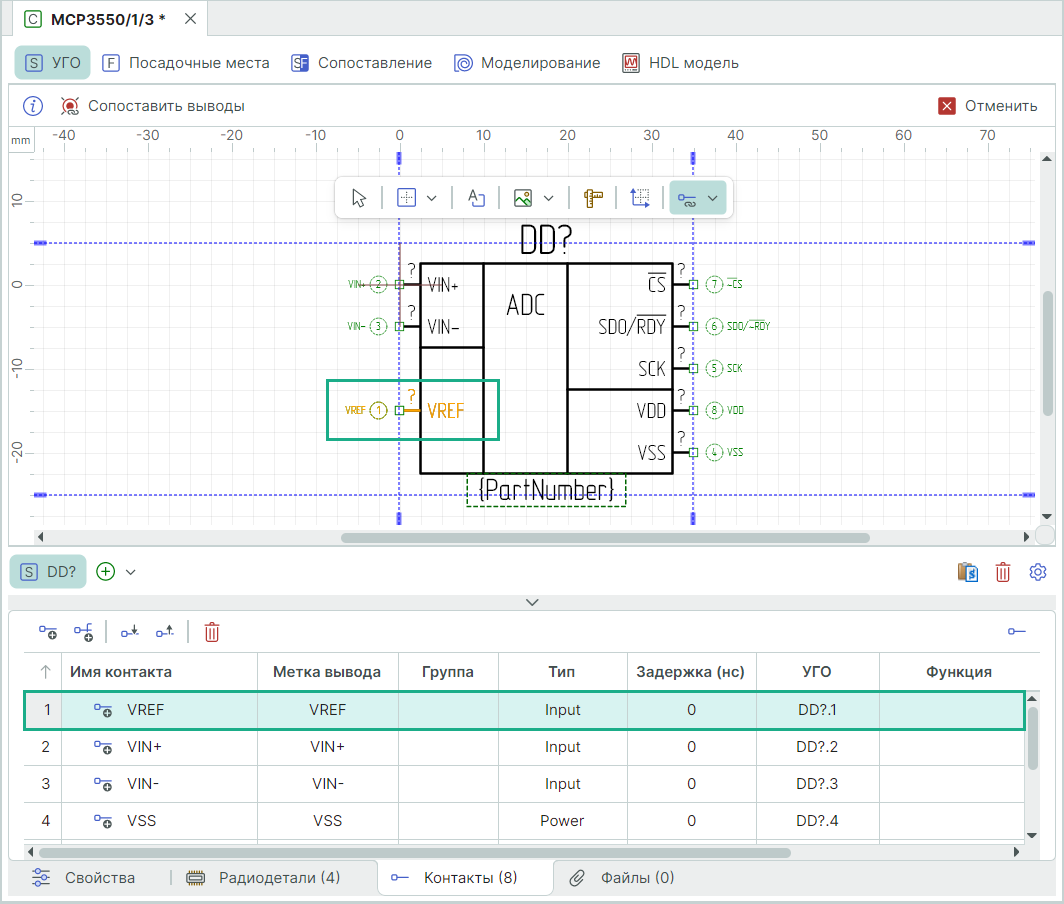This screenshot has width=1064, height=904.
Task: Select the arrow pointer tool
Action: [x=359, y=198]
